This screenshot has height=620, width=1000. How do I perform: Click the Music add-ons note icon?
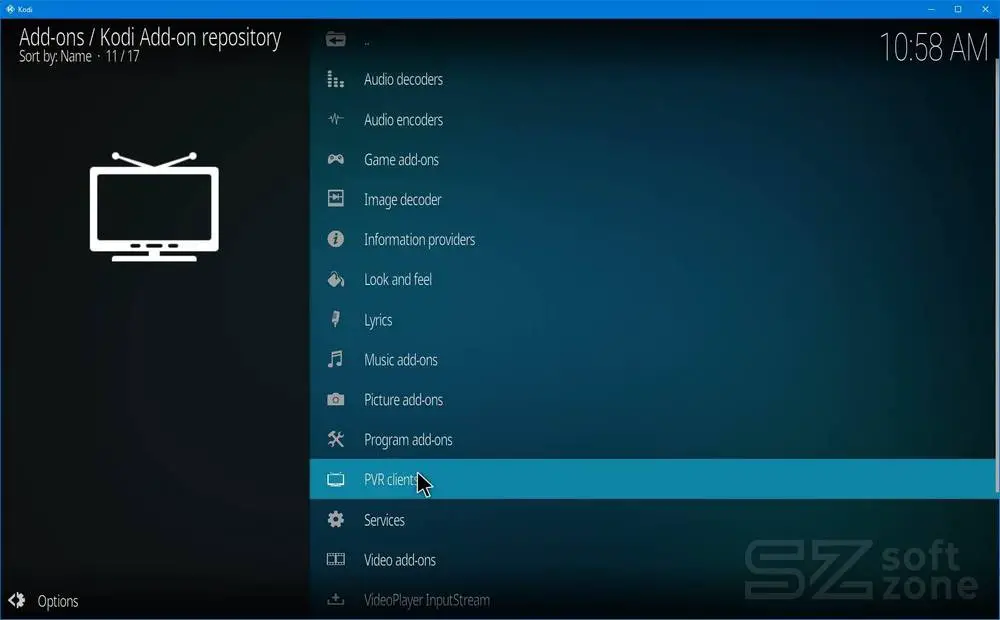(x=335, y=359)
